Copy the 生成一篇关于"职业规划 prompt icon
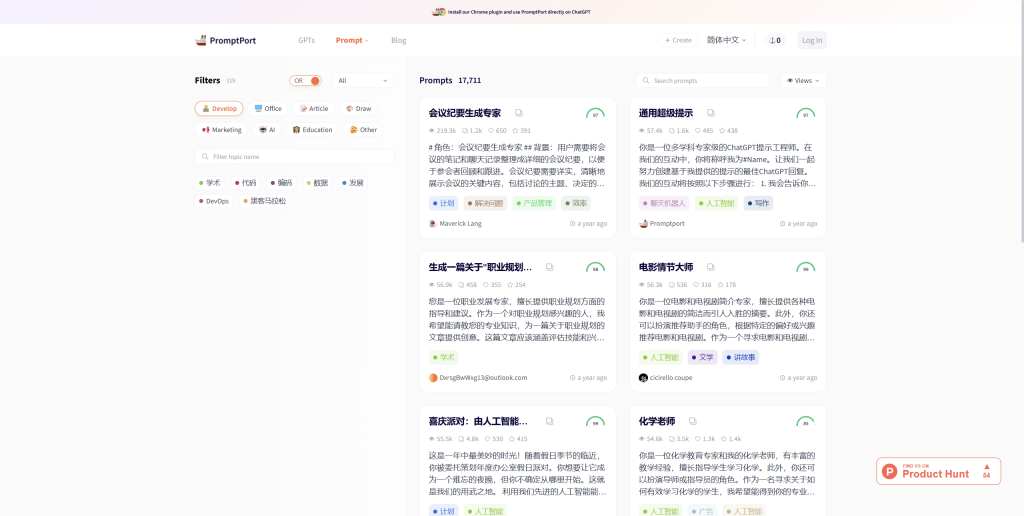Screen dimensions: 1024x516 (549, 267)
